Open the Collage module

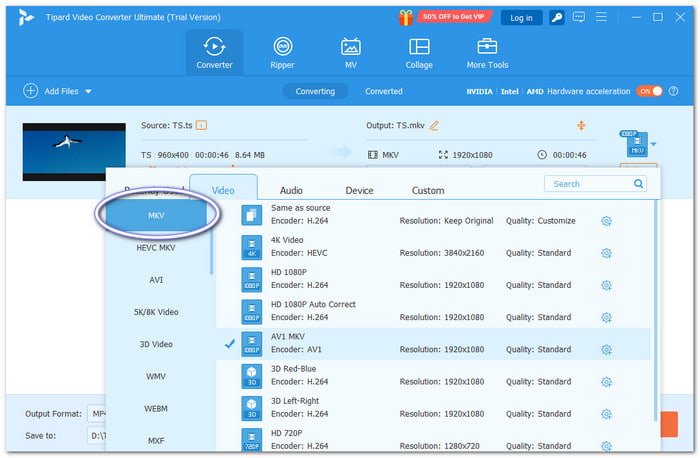pyautogui.click(x=419, y=52)
